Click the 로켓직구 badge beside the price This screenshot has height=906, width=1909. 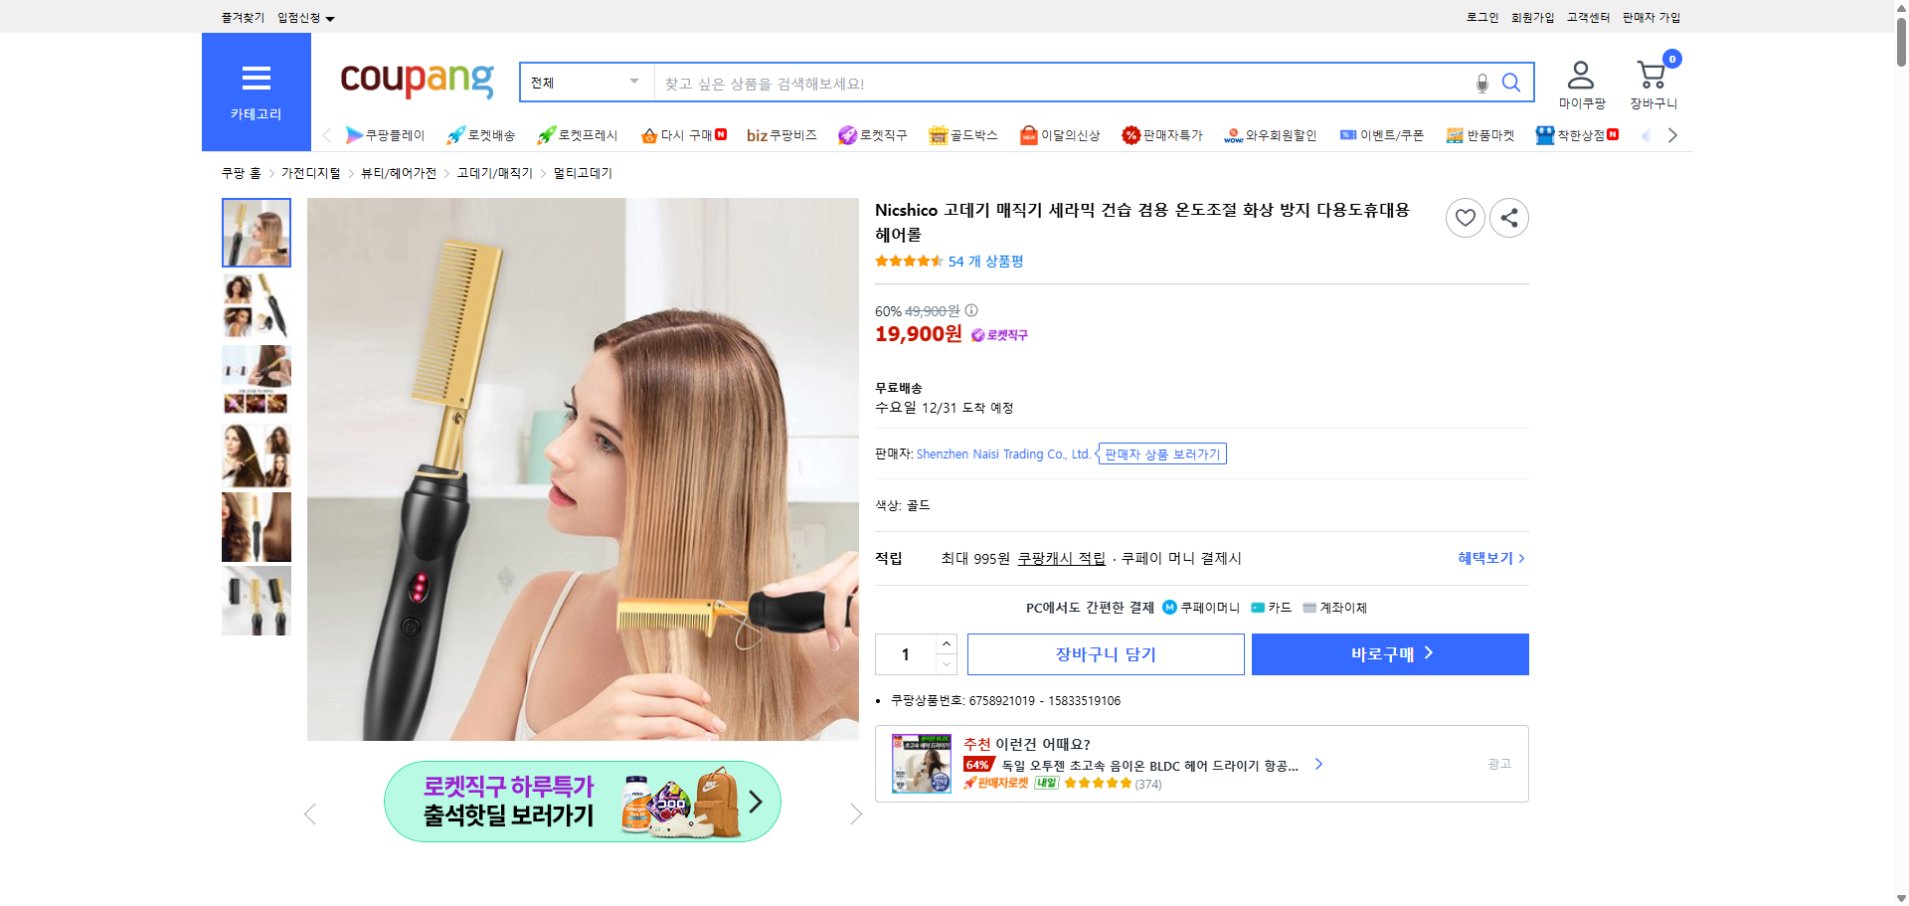point(998,335)
